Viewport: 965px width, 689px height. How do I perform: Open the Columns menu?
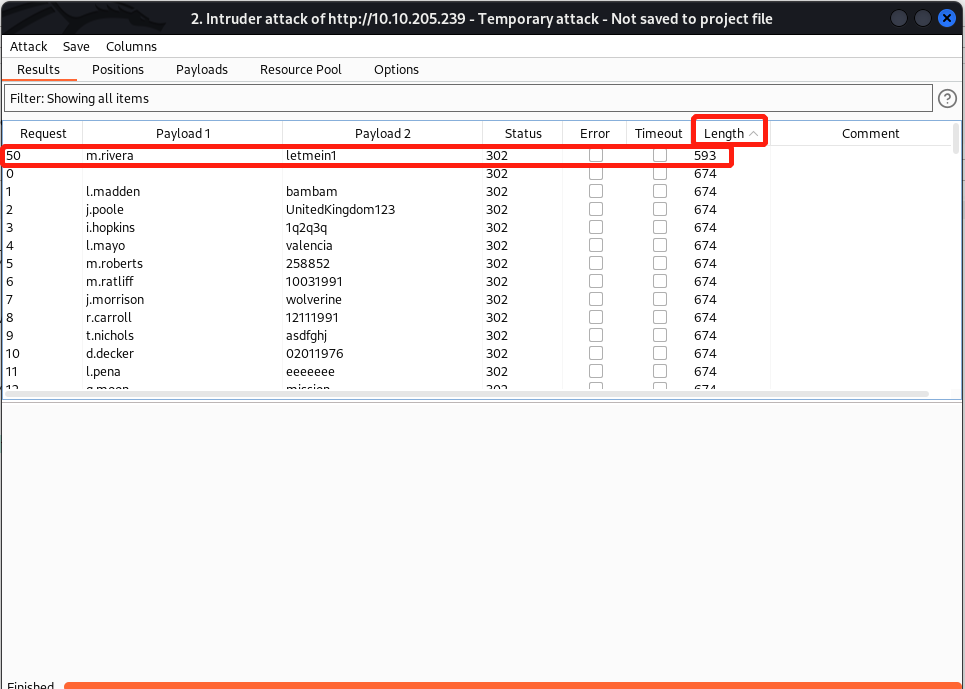click(131, 47)
